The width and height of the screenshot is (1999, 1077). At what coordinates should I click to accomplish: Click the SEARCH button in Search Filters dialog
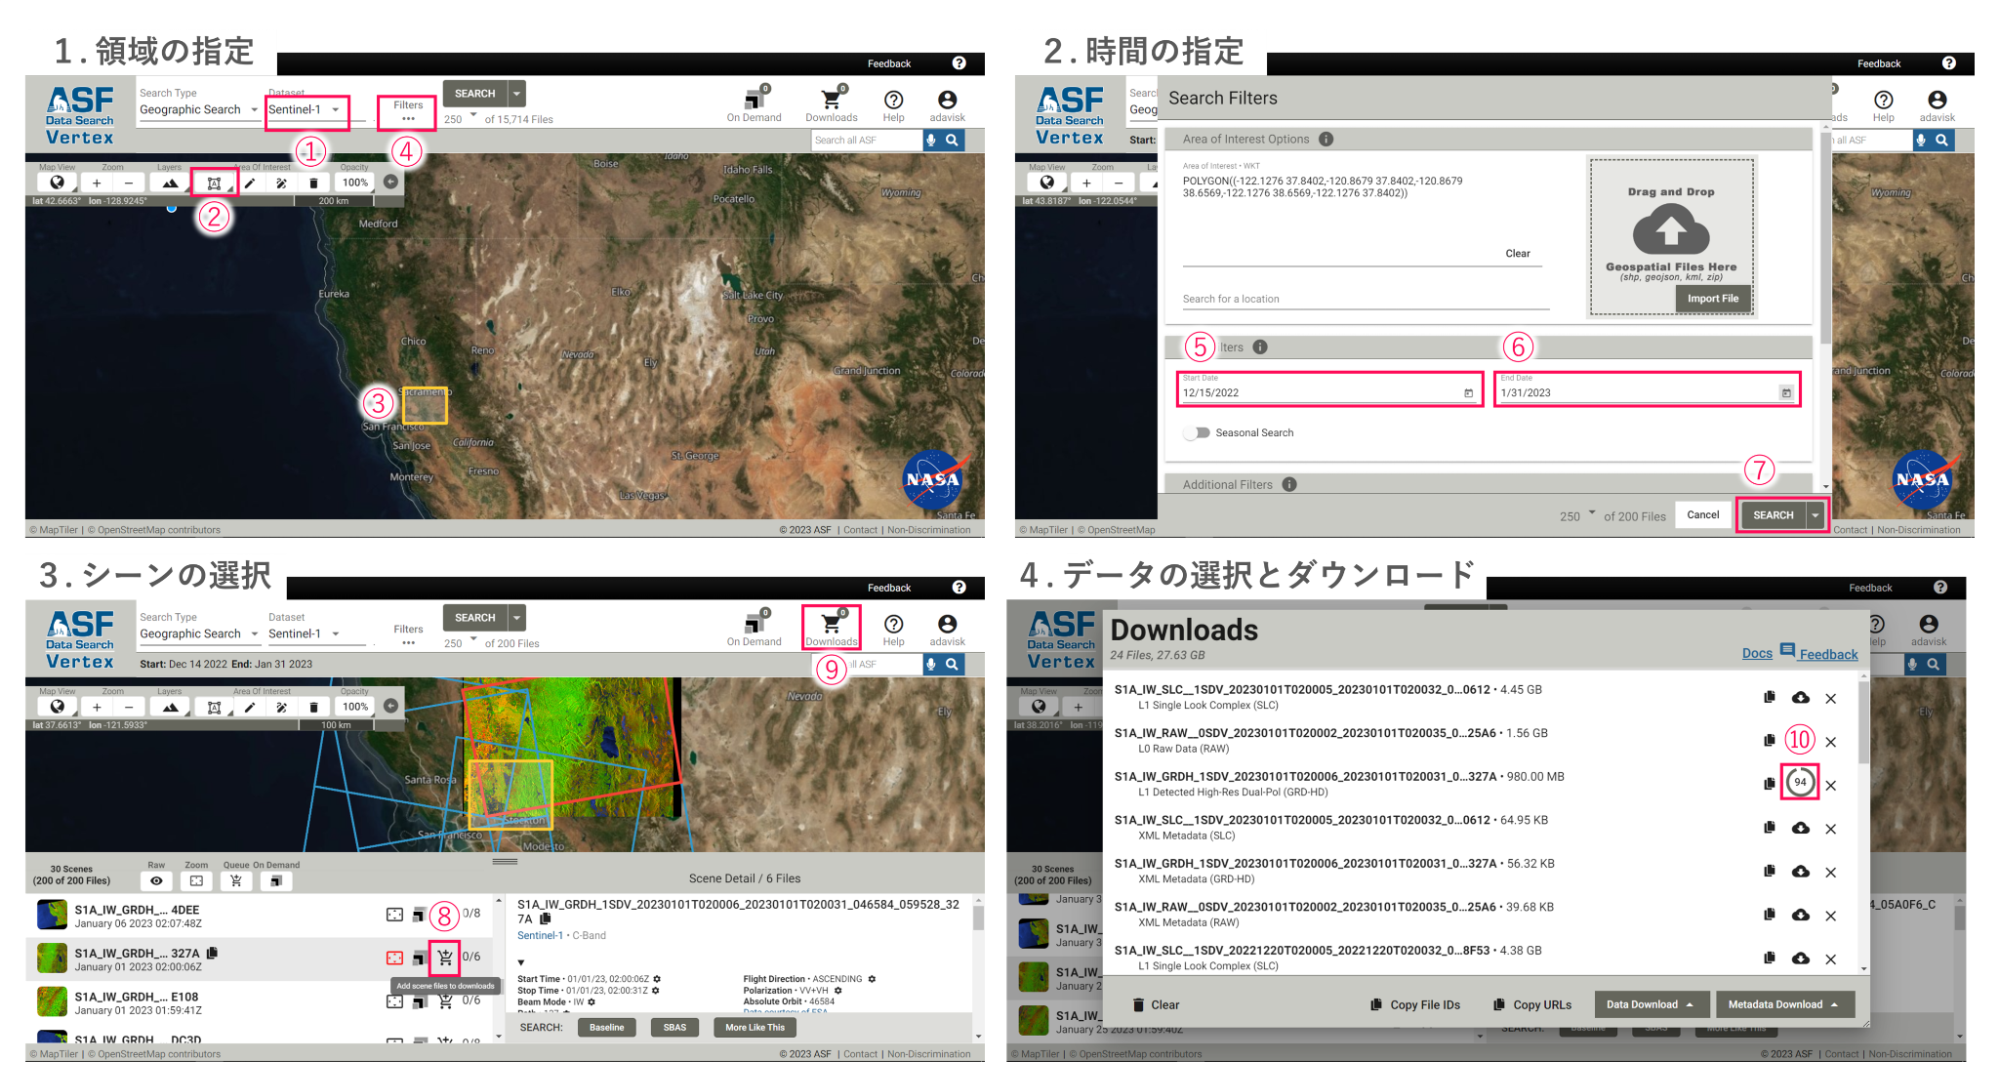[1773, 515]
